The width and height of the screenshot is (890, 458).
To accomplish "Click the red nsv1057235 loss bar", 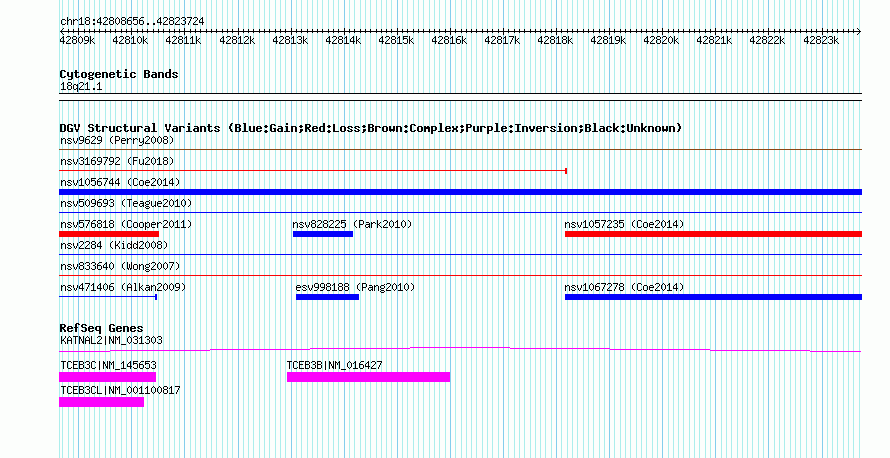I will point(713,234).
